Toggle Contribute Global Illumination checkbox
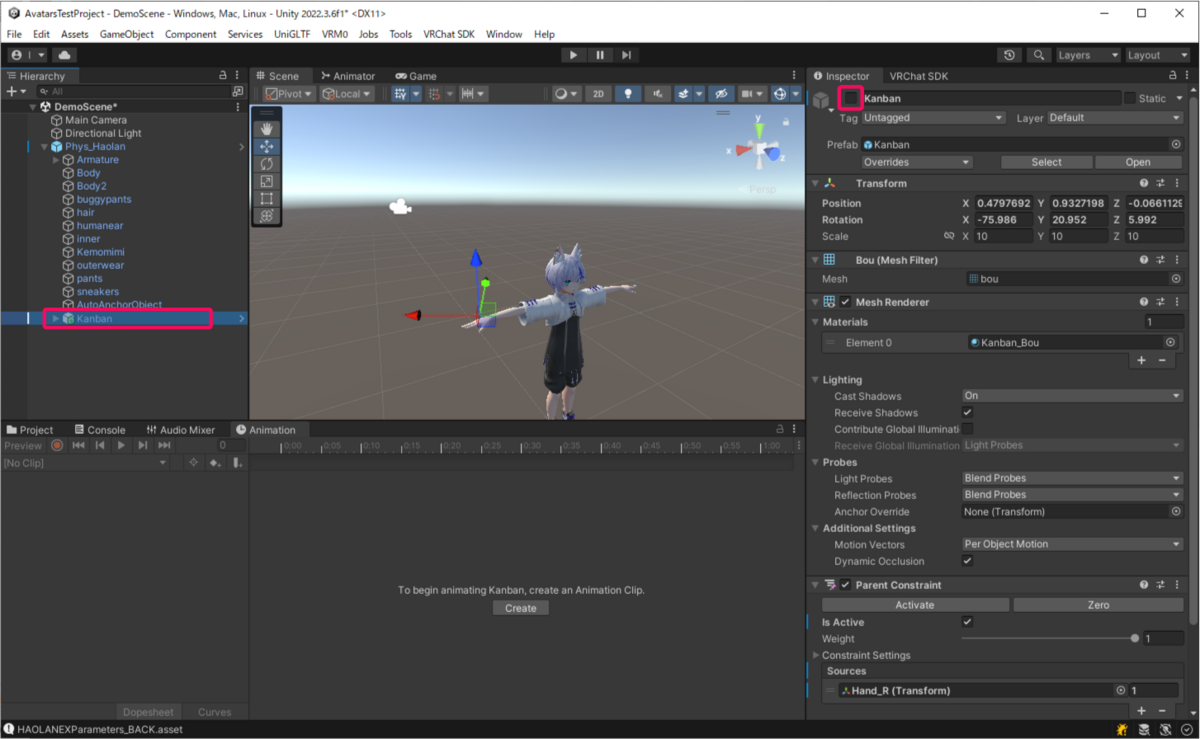Viewport: 1200px width, 739px height. click(x=967, y=429)
